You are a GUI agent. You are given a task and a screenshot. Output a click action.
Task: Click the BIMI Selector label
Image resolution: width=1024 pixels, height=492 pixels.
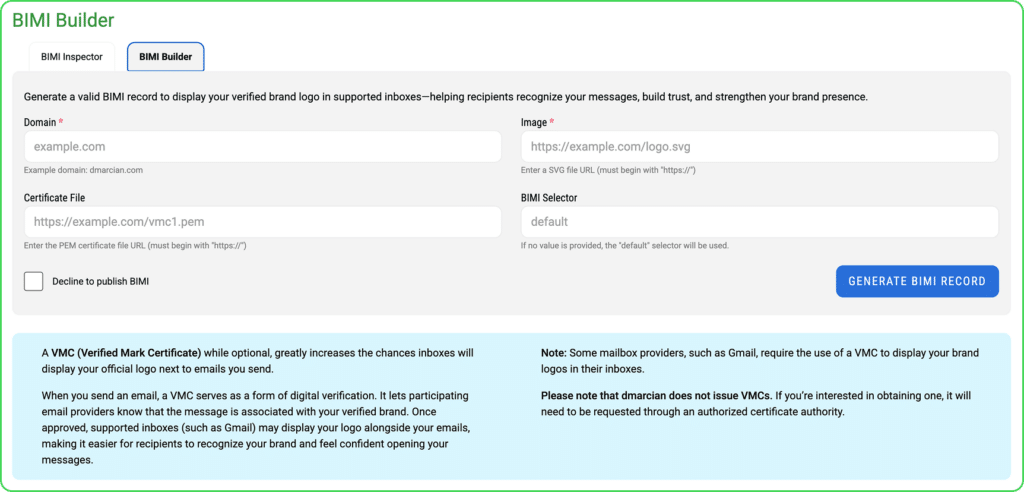(x=549, y=197)
